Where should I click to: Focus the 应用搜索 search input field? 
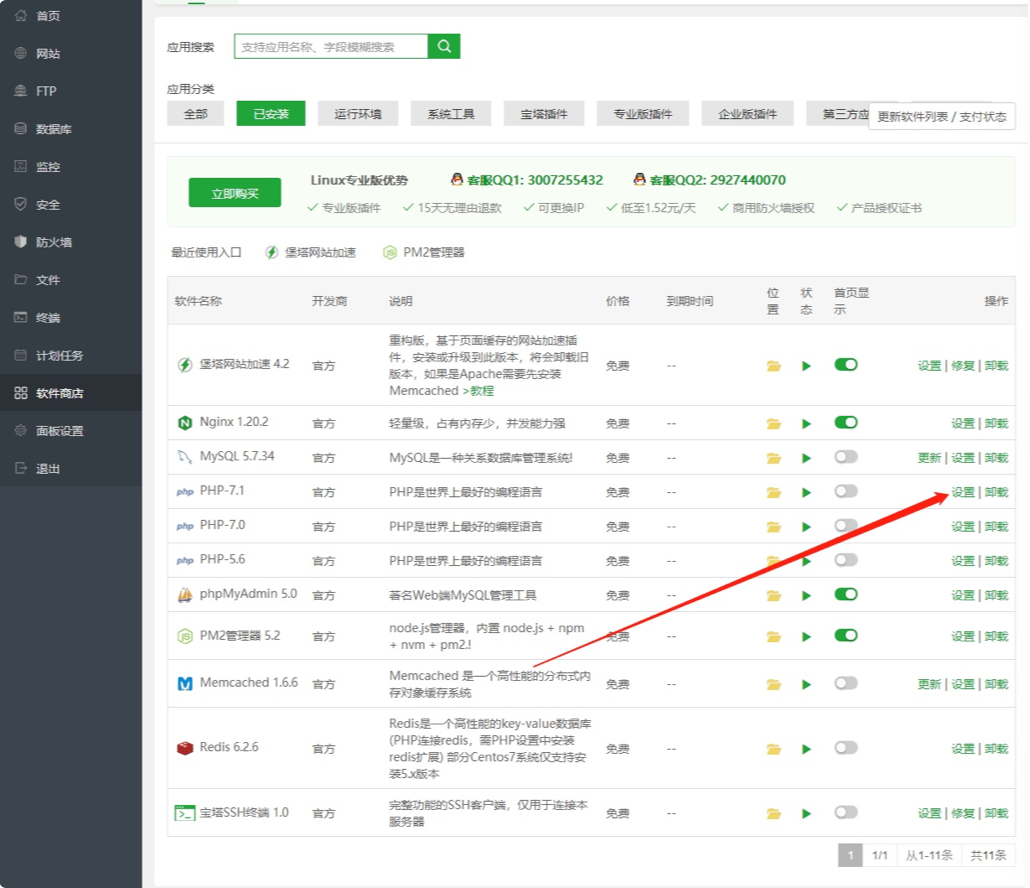(x=331, y=46)
